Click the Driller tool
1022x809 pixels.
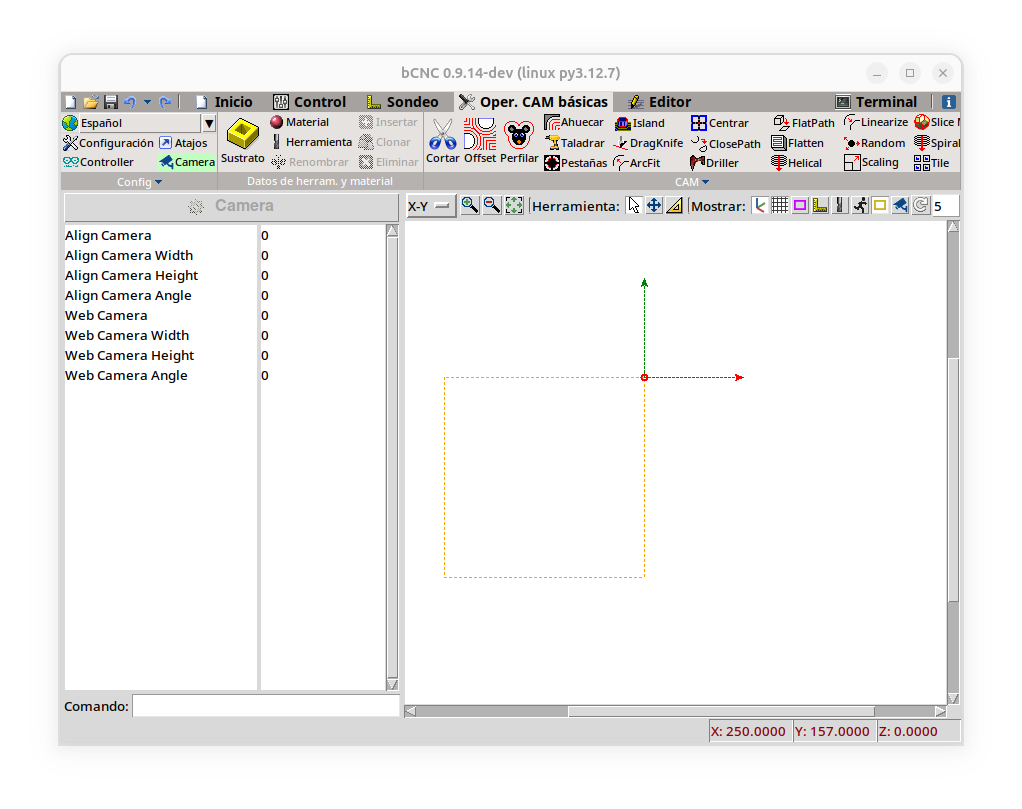point(714,163)
